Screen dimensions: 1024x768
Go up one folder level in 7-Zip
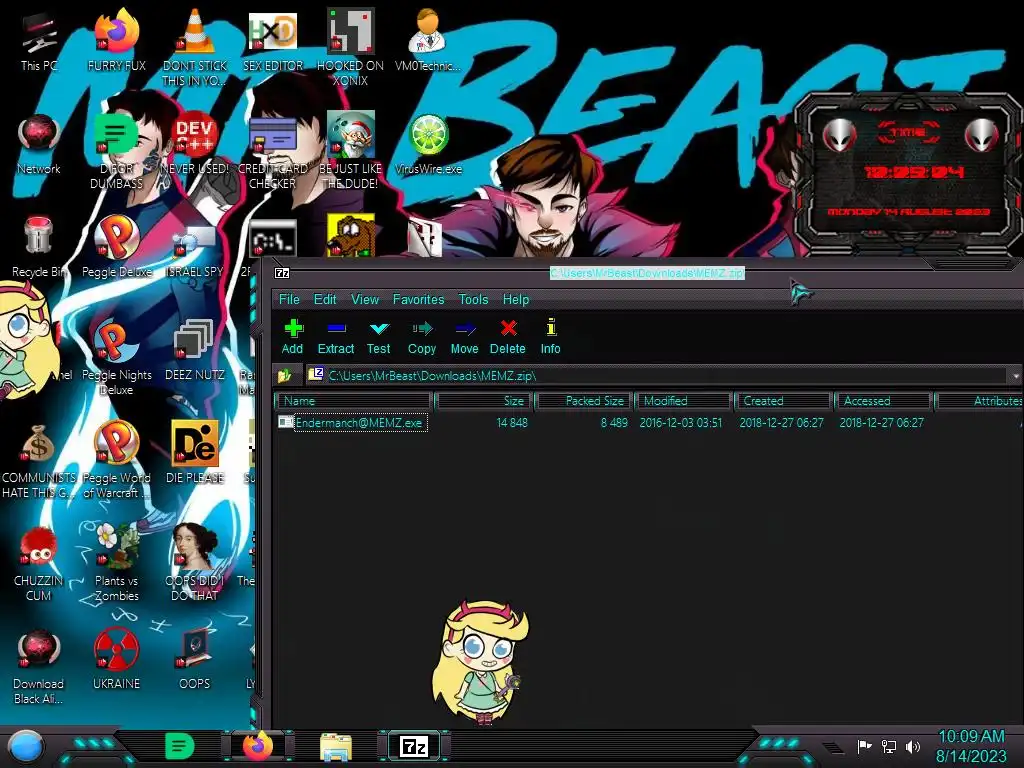[x=285, y=376]
